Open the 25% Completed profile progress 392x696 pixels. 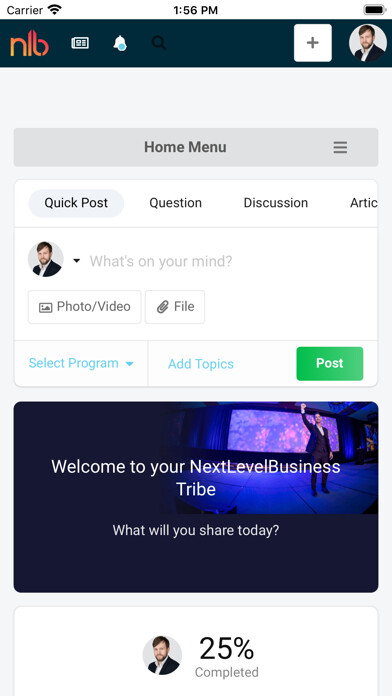(x=201, y=656)
